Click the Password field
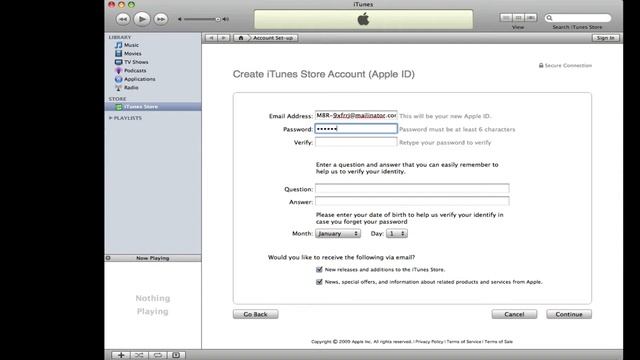 coord(356,129)
